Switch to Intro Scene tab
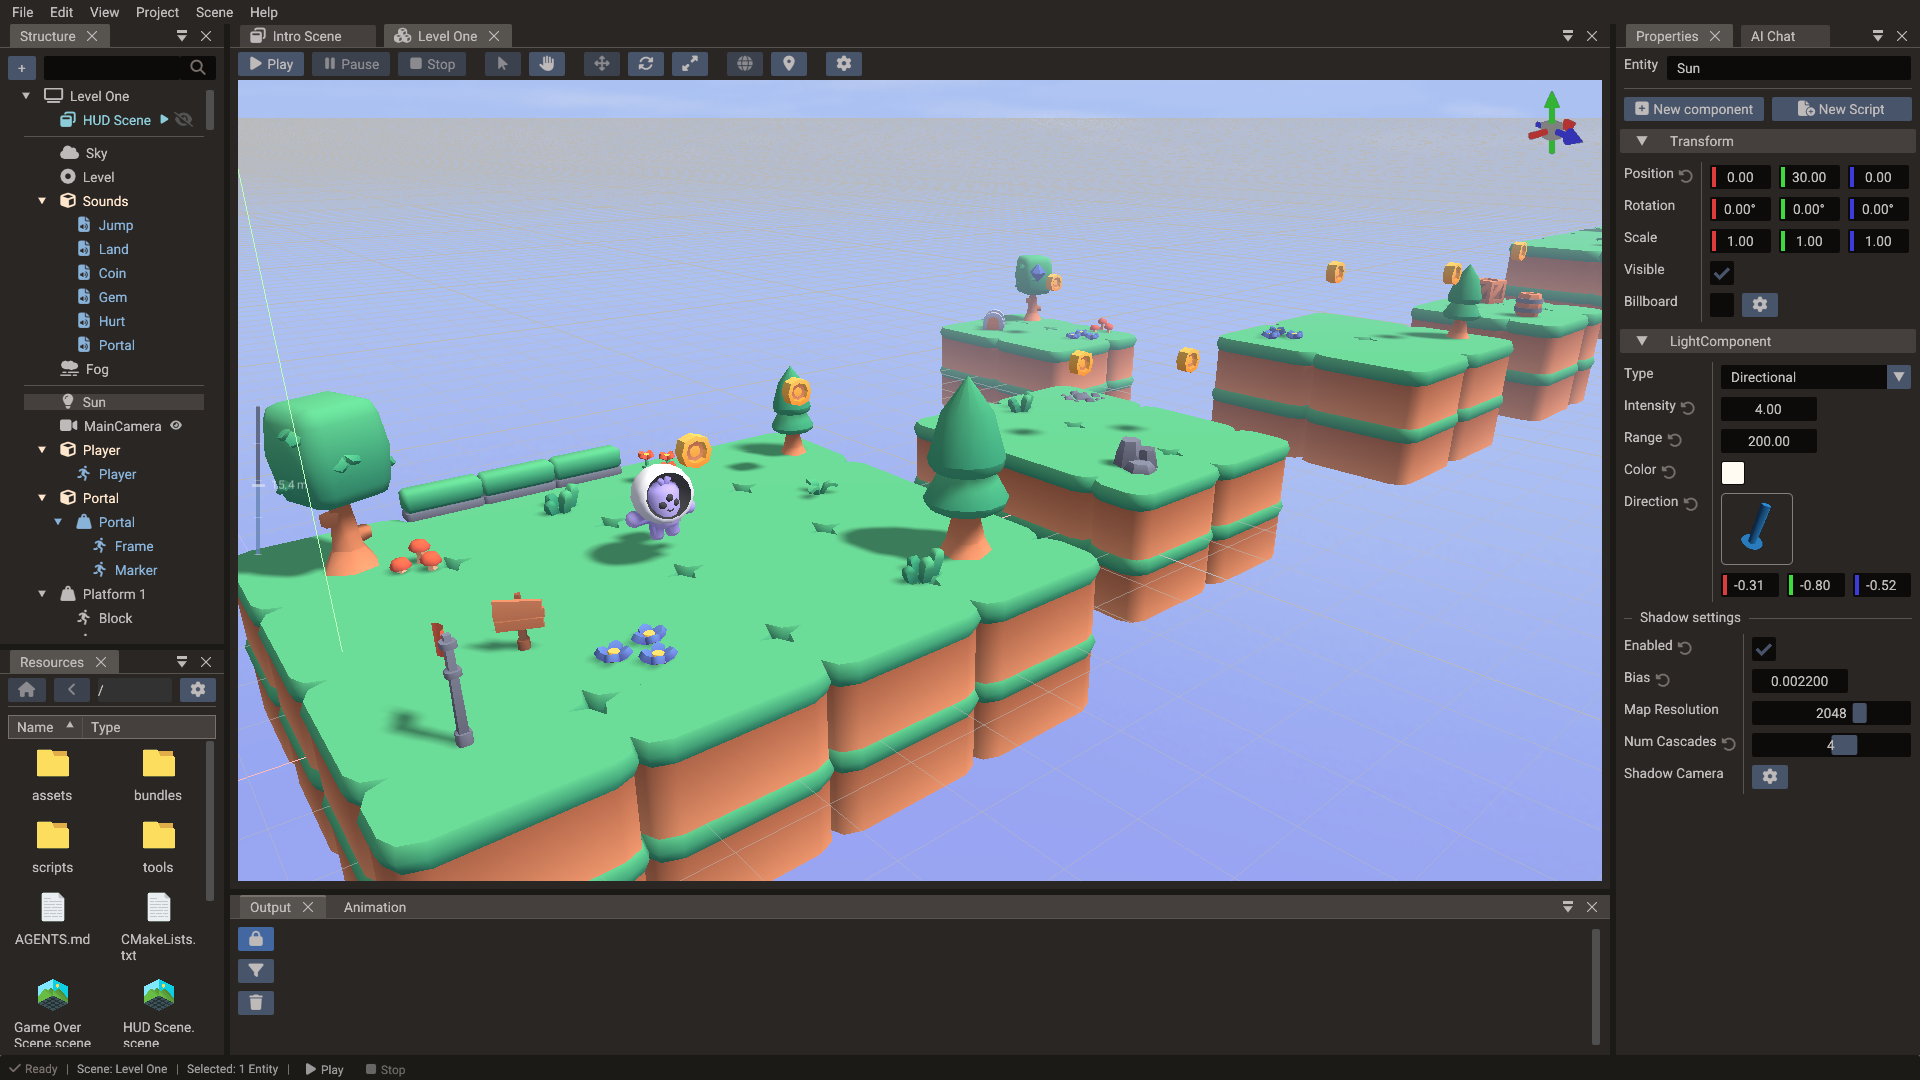The image size is (1920, 1080). (308, 36)
